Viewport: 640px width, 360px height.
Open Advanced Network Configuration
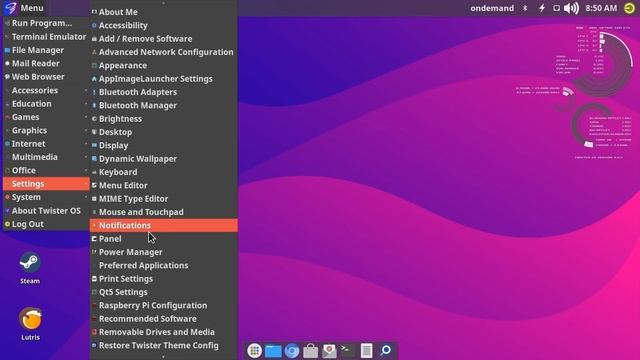(164, 52)
